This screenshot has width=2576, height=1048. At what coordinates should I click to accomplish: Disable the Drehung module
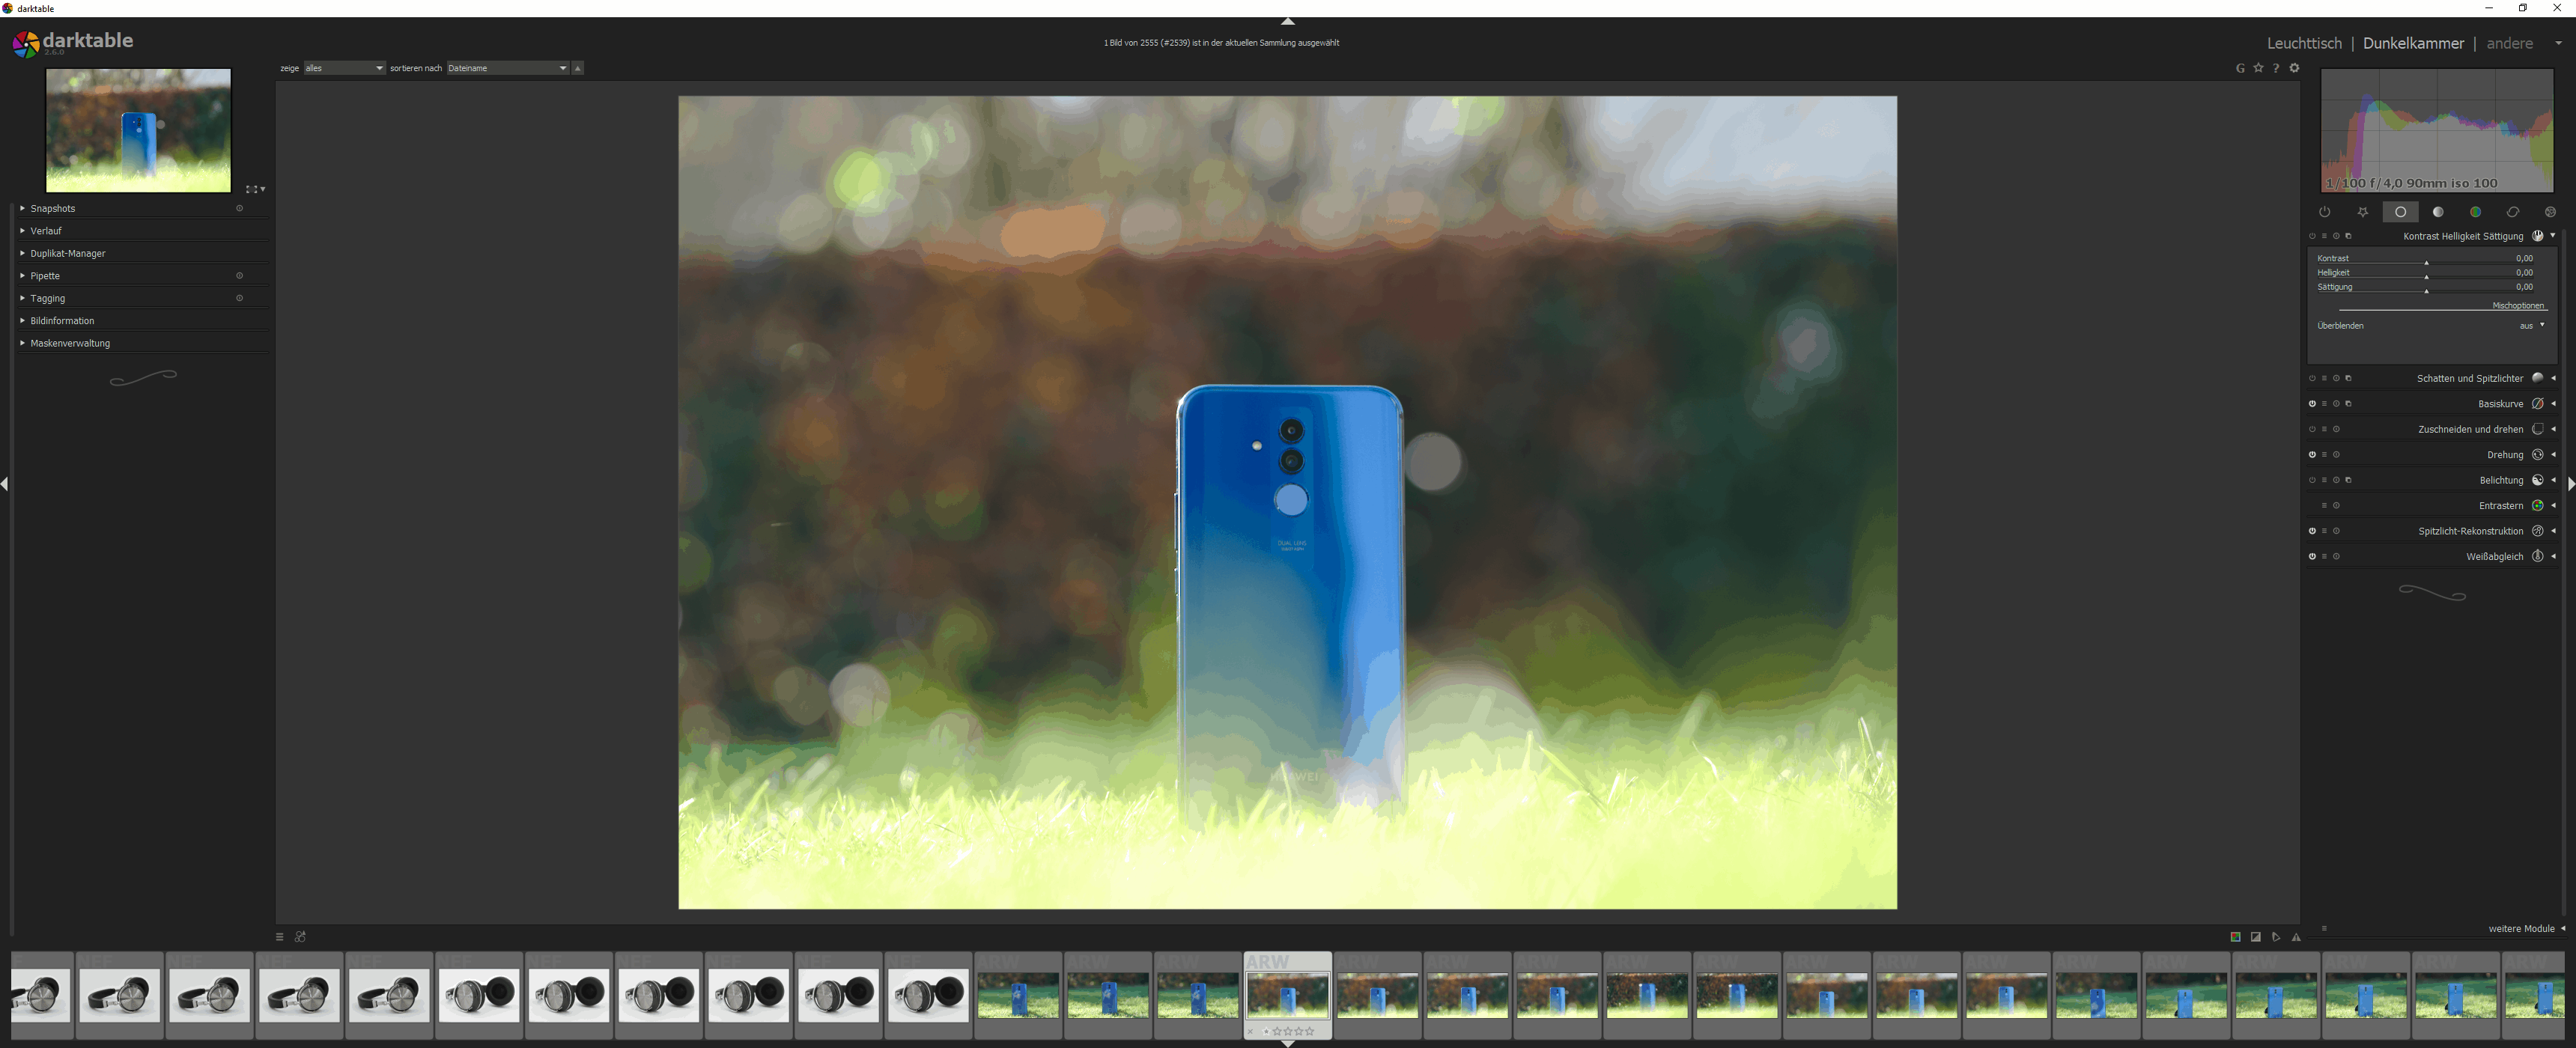[x=2312, y=455]
